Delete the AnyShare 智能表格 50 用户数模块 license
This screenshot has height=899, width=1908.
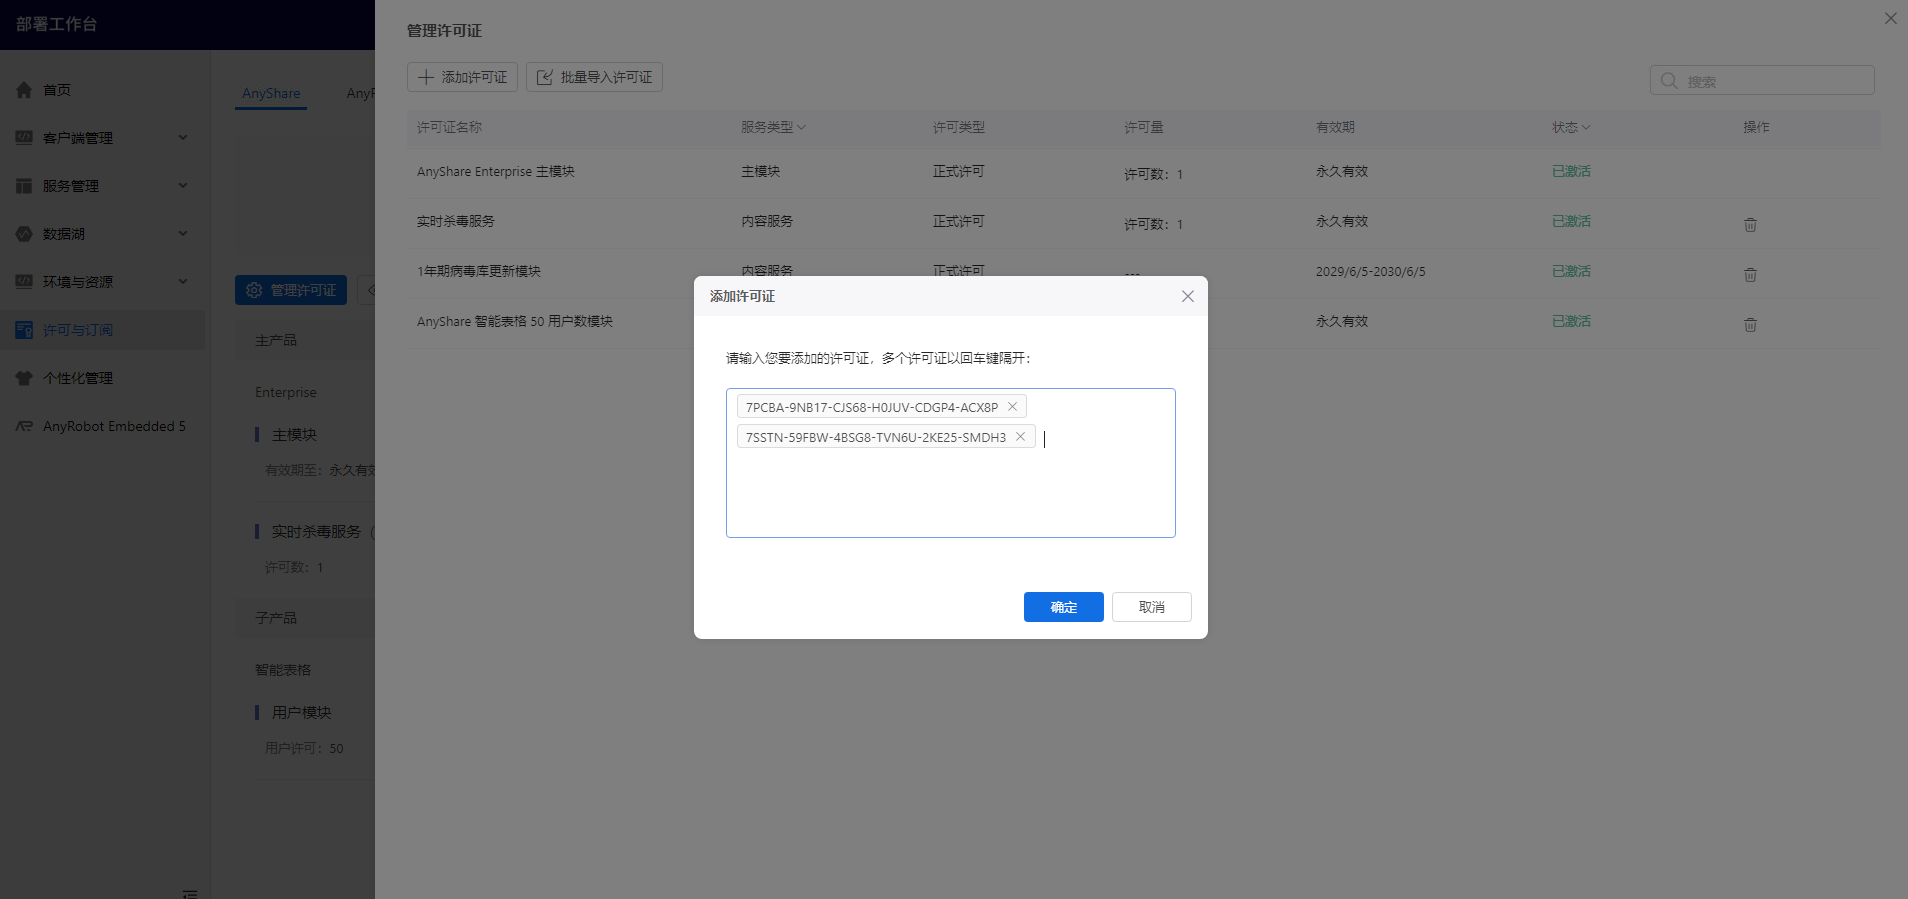1750,324
